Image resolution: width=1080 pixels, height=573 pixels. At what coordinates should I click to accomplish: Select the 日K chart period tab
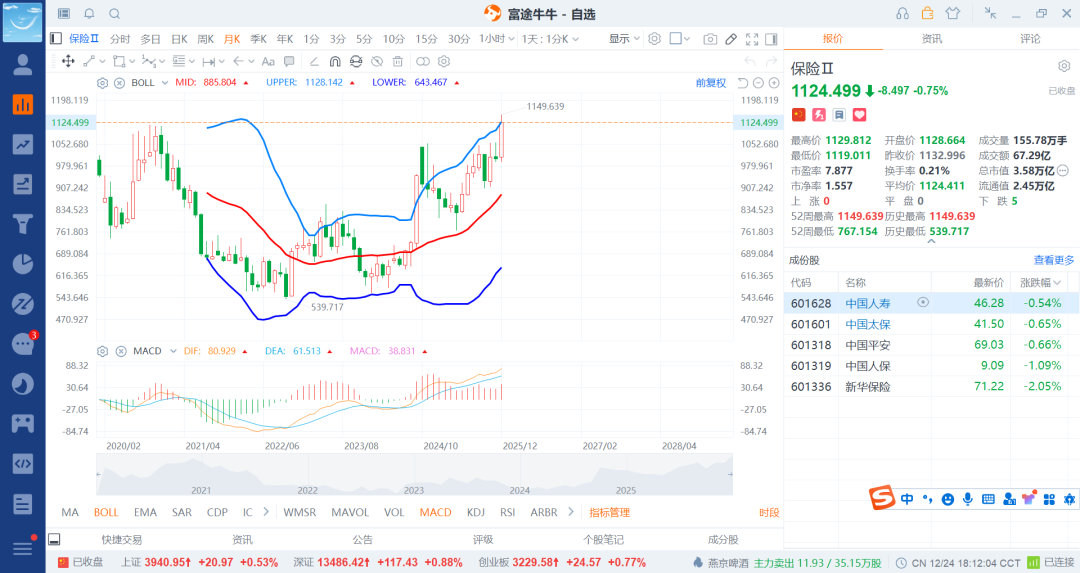click(179, 39)
